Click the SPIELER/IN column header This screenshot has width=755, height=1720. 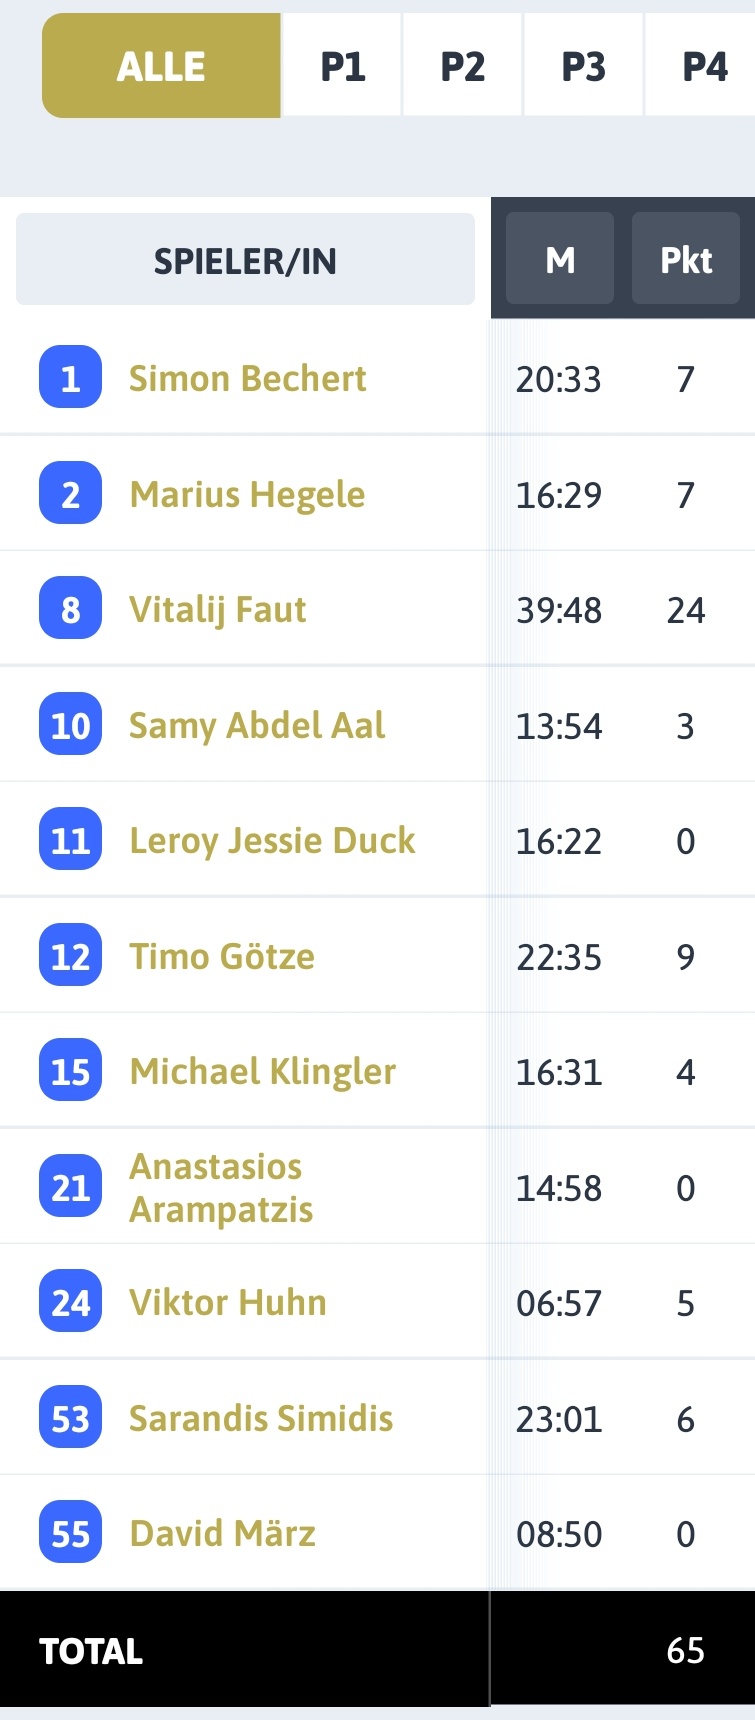[245, 260]
